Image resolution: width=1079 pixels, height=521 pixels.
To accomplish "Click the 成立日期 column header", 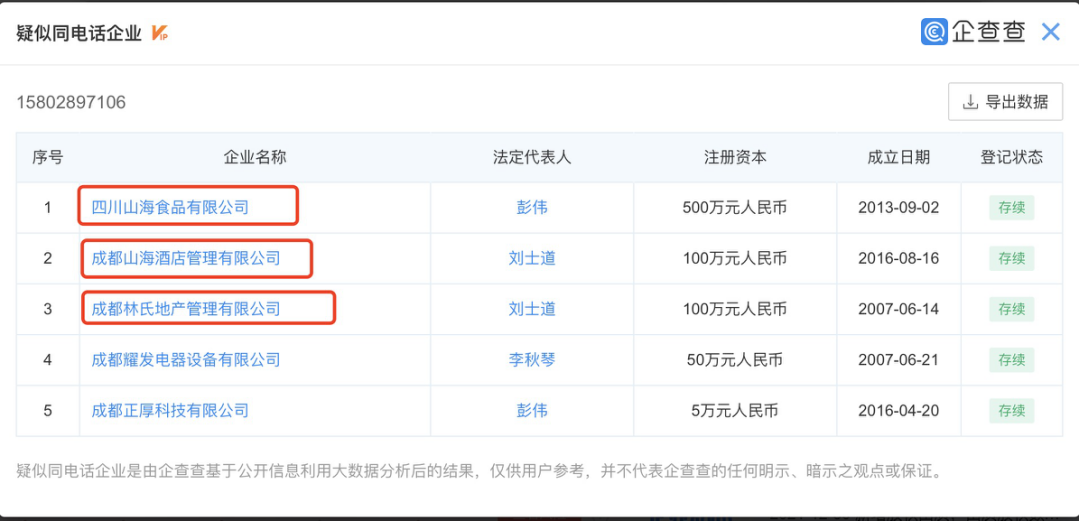I will 898,157.
